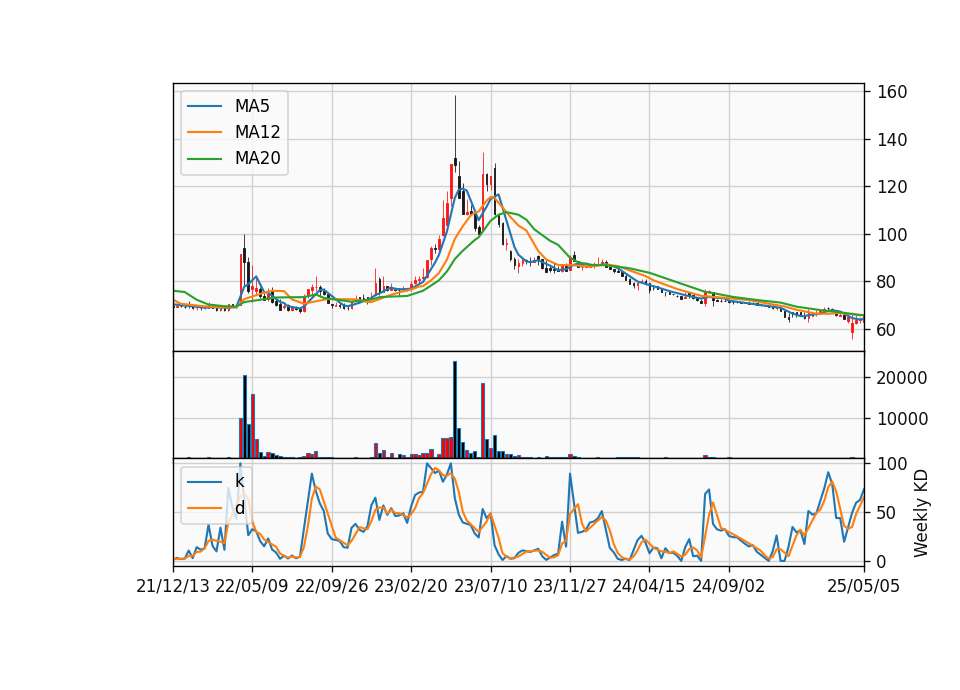Click the 160 price axis label

click(892, 92)
